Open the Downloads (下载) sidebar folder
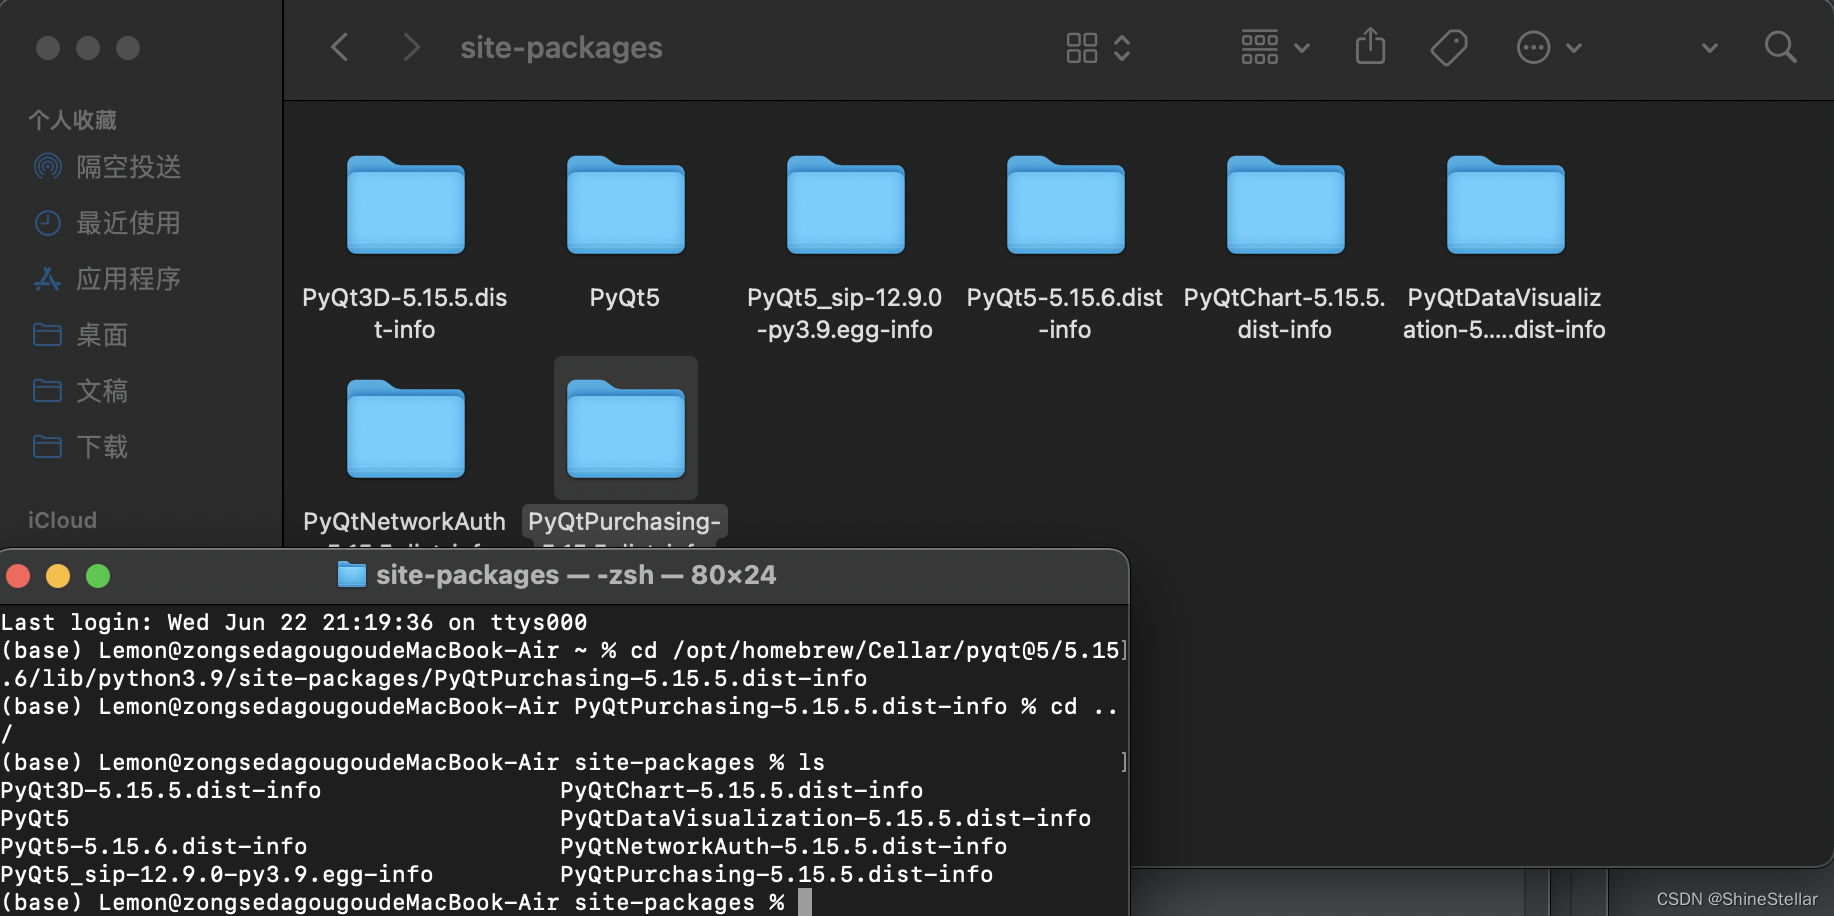 pos(101,447)
